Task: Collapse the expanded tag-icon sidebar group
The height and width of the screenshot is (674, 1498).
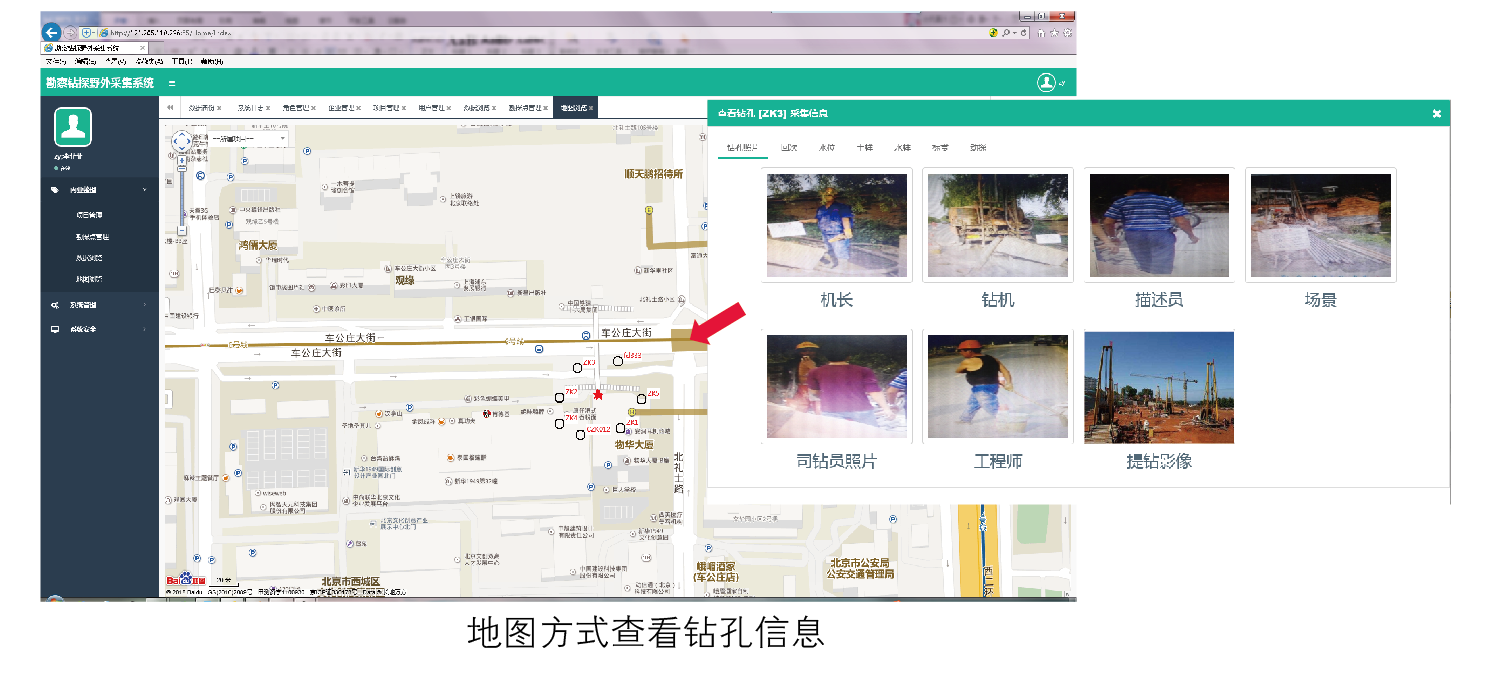Action: coord(144,189)
